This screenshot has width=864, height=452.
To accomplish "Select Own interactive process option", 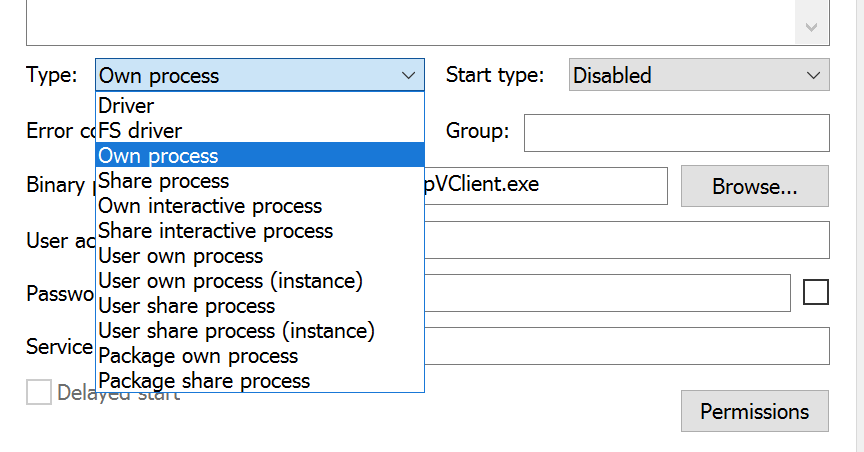I will point(210,206).
